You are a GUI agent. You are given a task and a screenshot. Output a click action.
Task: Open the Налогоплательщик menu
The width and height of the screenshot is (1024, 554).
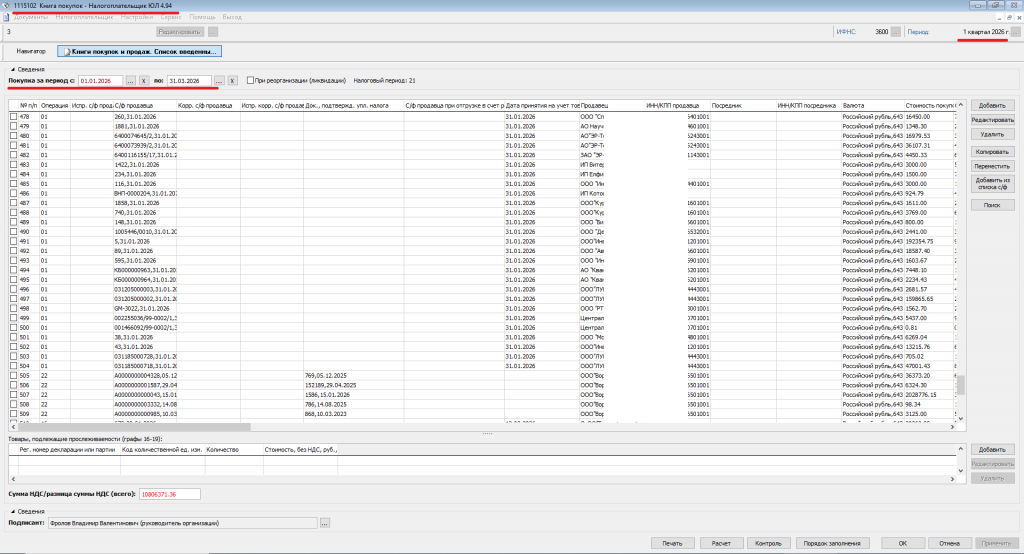coord(84,17)
